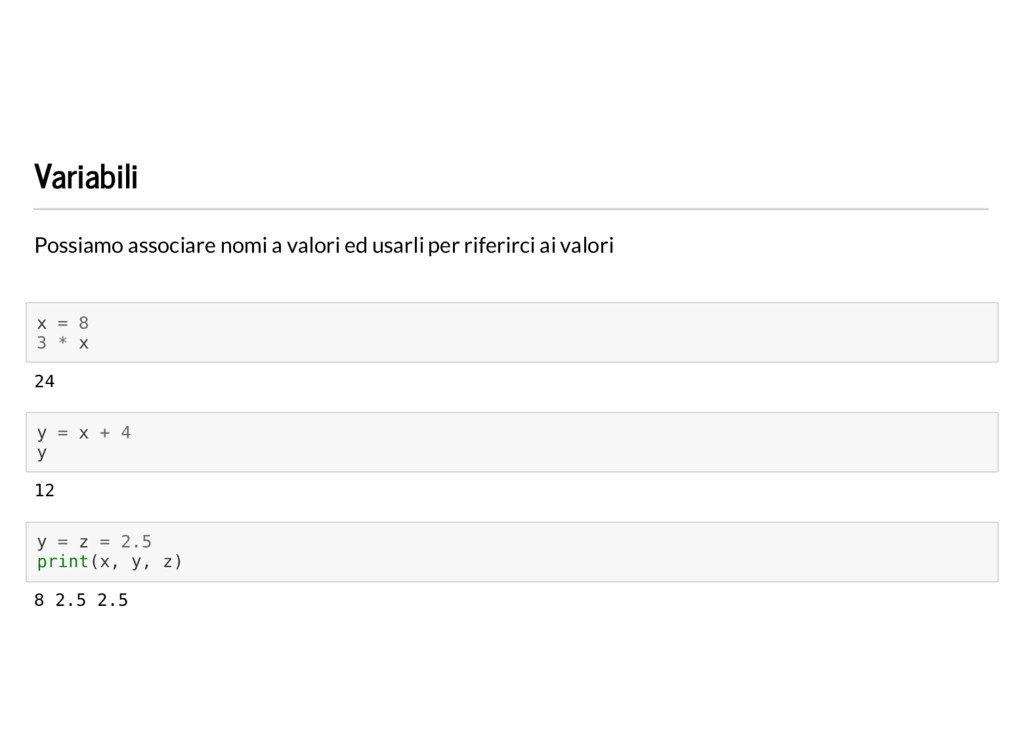This screenshot has width=1024, height=747.
Task: Click the number 8 in x = 8
Action: tap(84, 323)
